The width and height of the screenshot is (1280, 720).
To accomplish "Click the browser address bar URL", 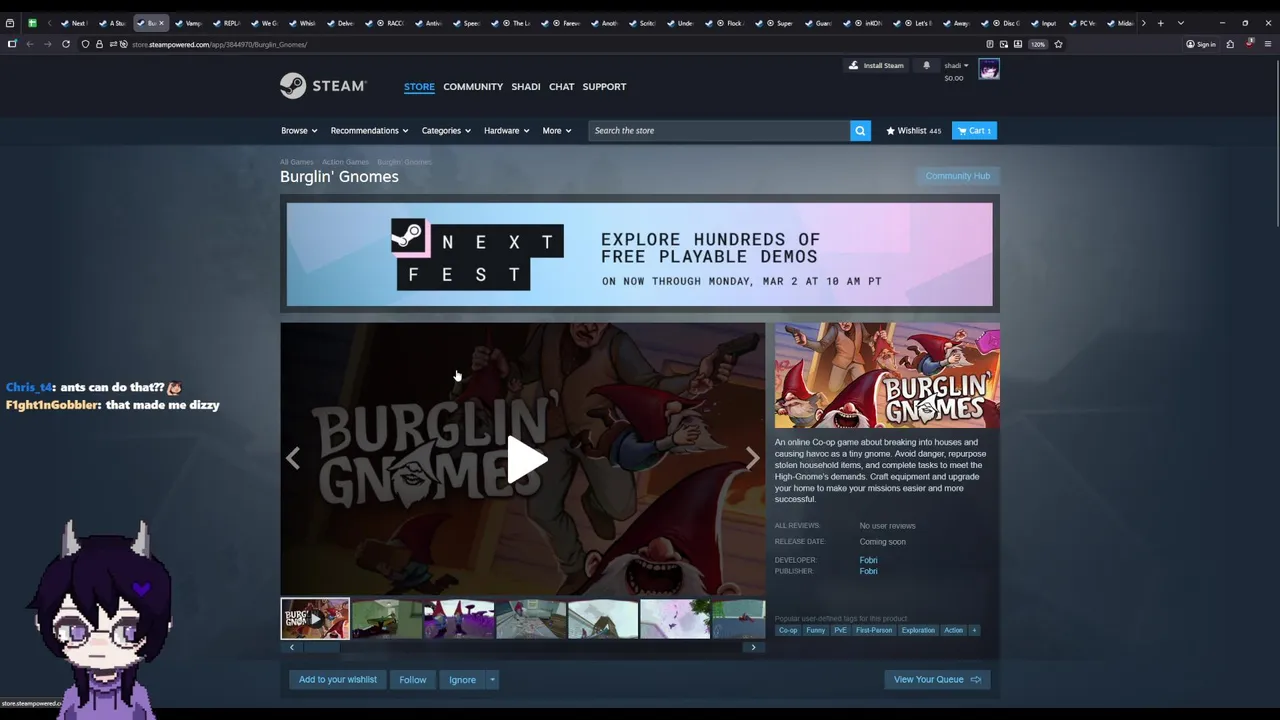I will (x=219, y=44).
